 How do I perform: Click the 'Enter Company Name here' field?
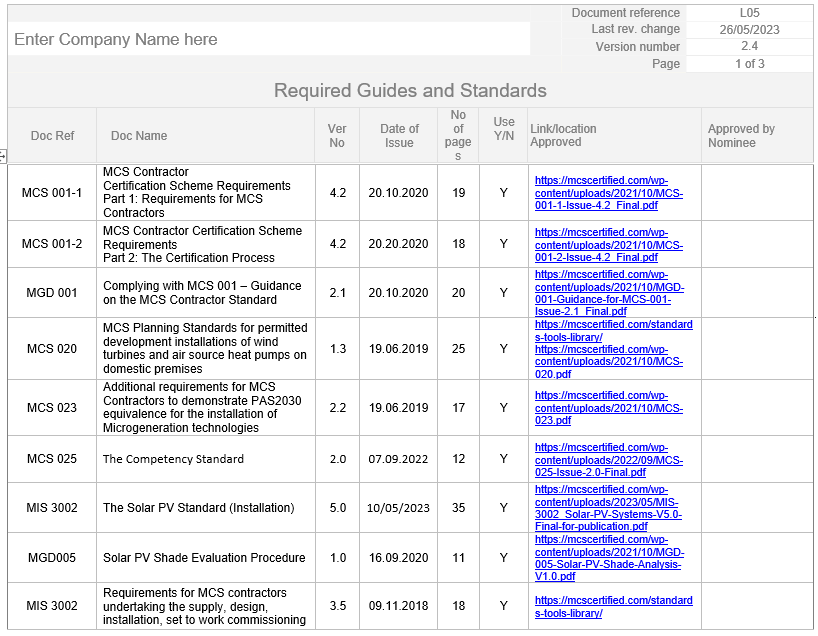pos(268,40)
